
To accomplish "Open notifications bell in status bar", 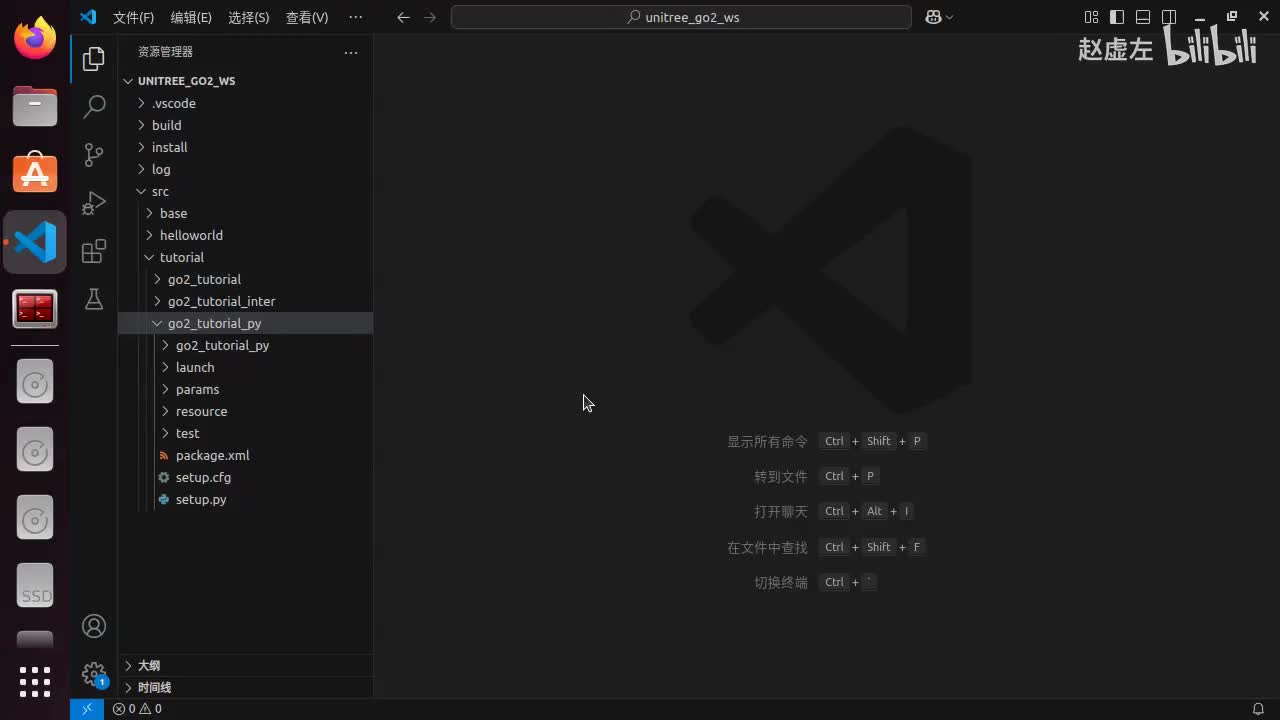I will [x=1258, y=709].
